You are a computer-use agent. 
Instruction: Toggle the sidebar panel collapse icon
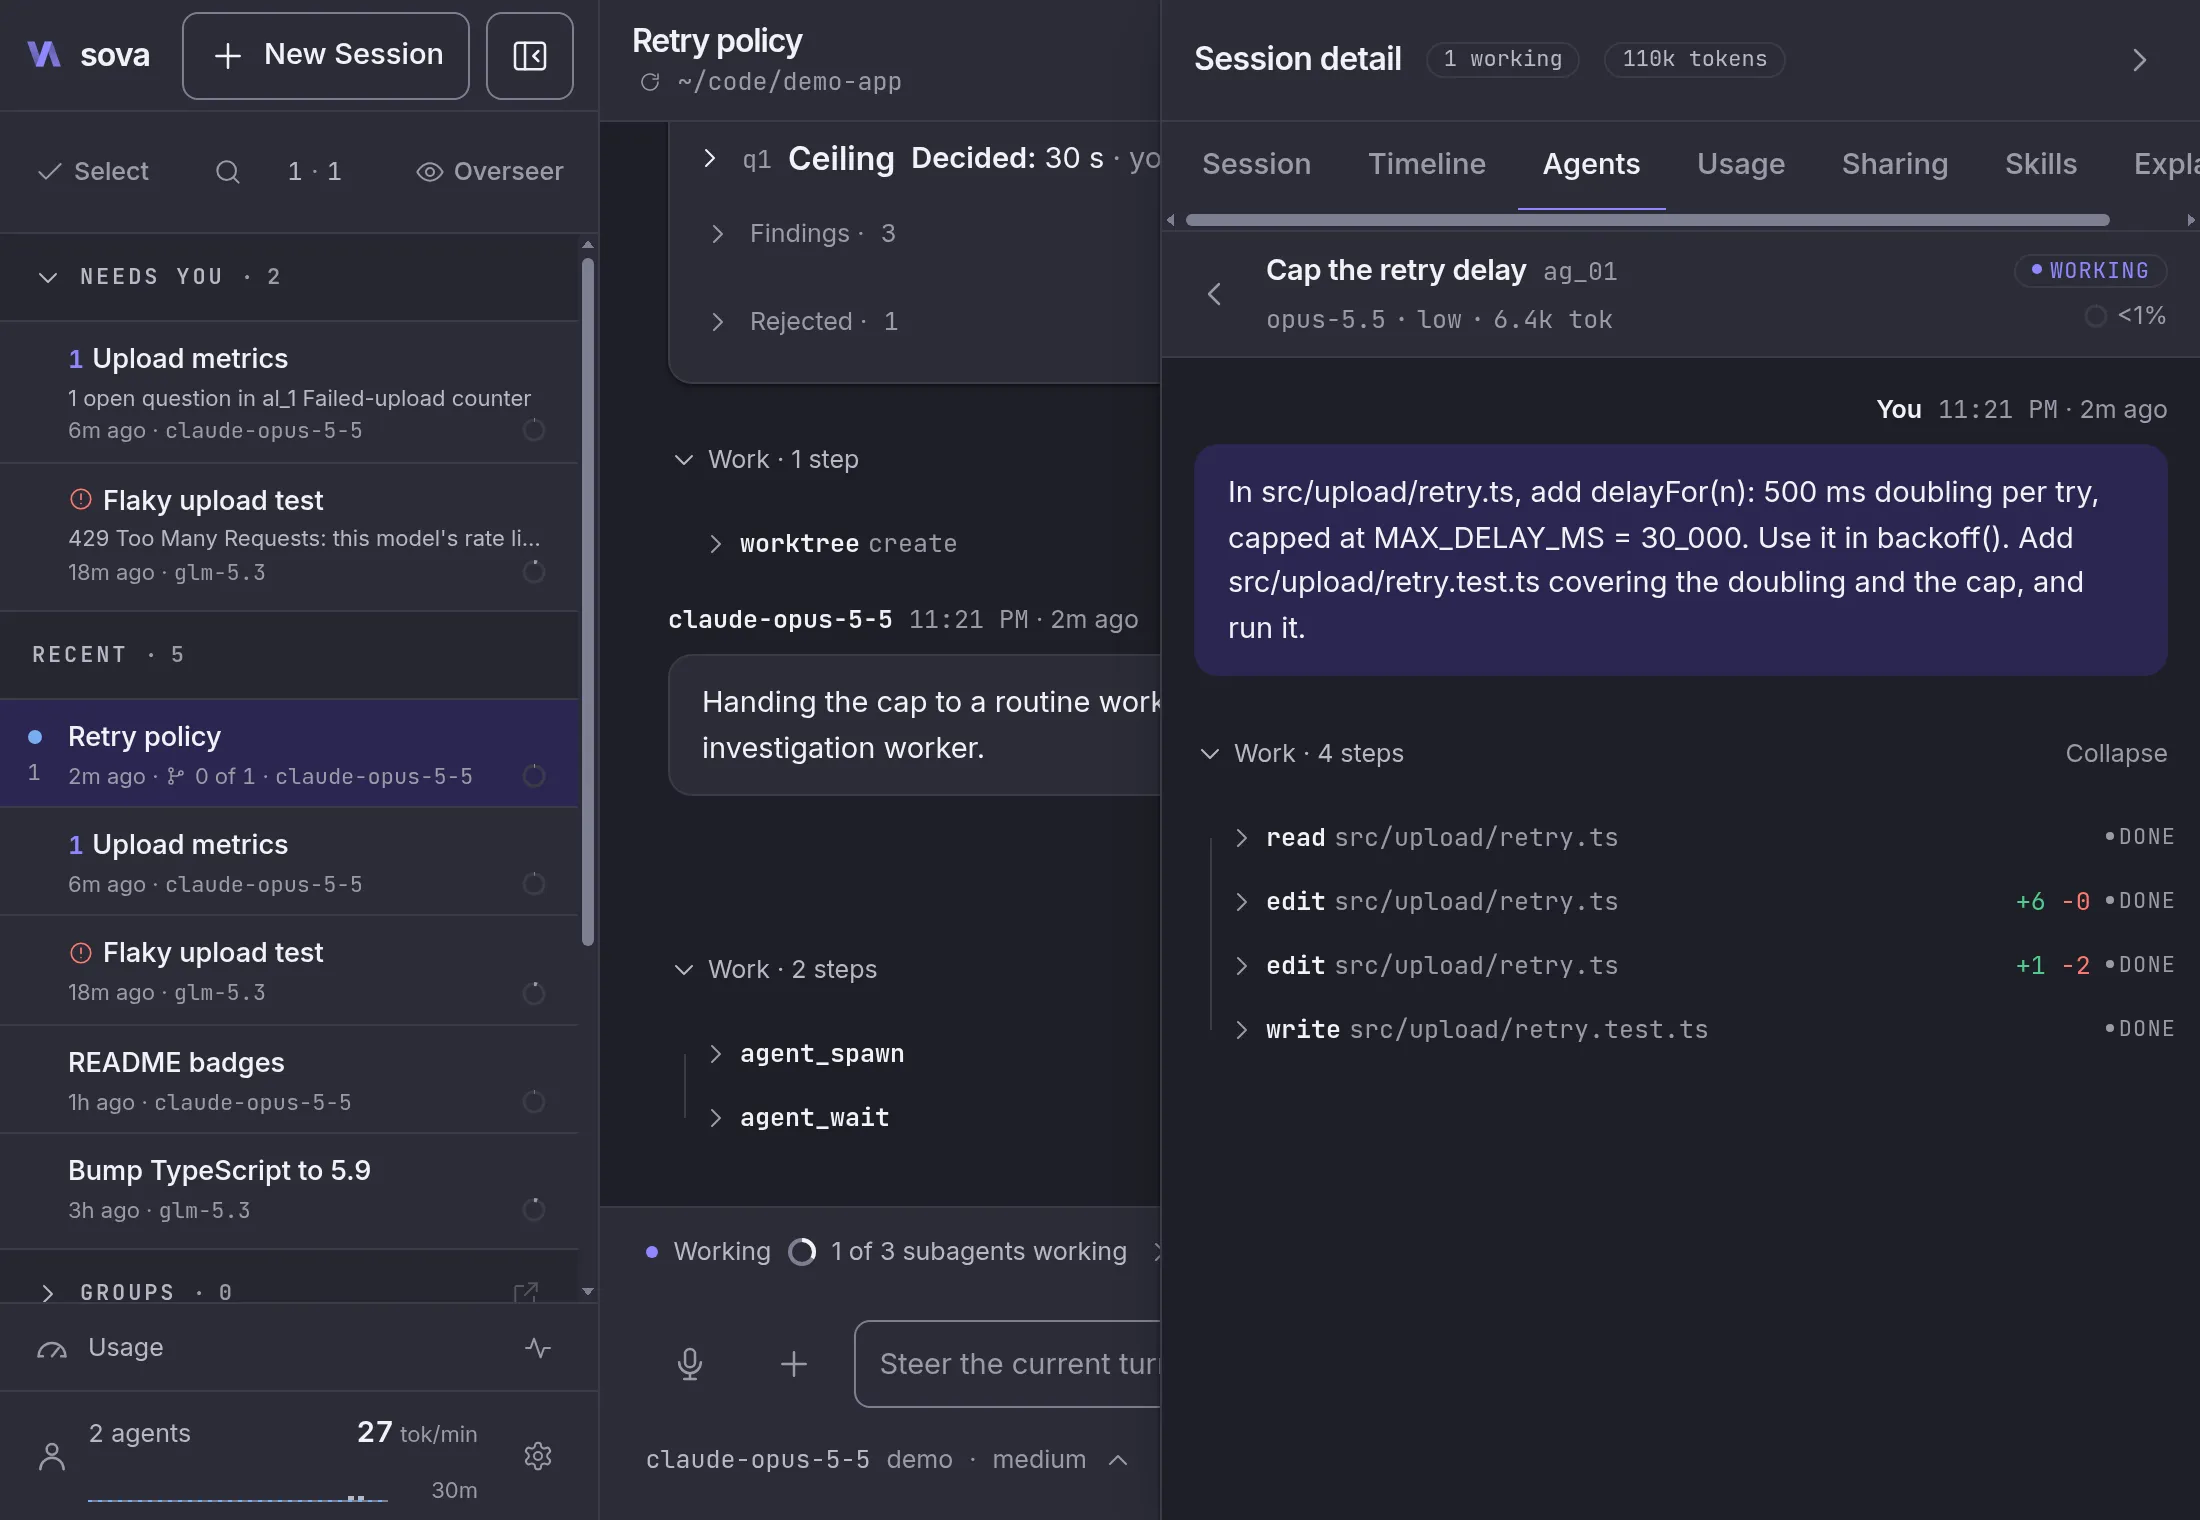[529, 56]
